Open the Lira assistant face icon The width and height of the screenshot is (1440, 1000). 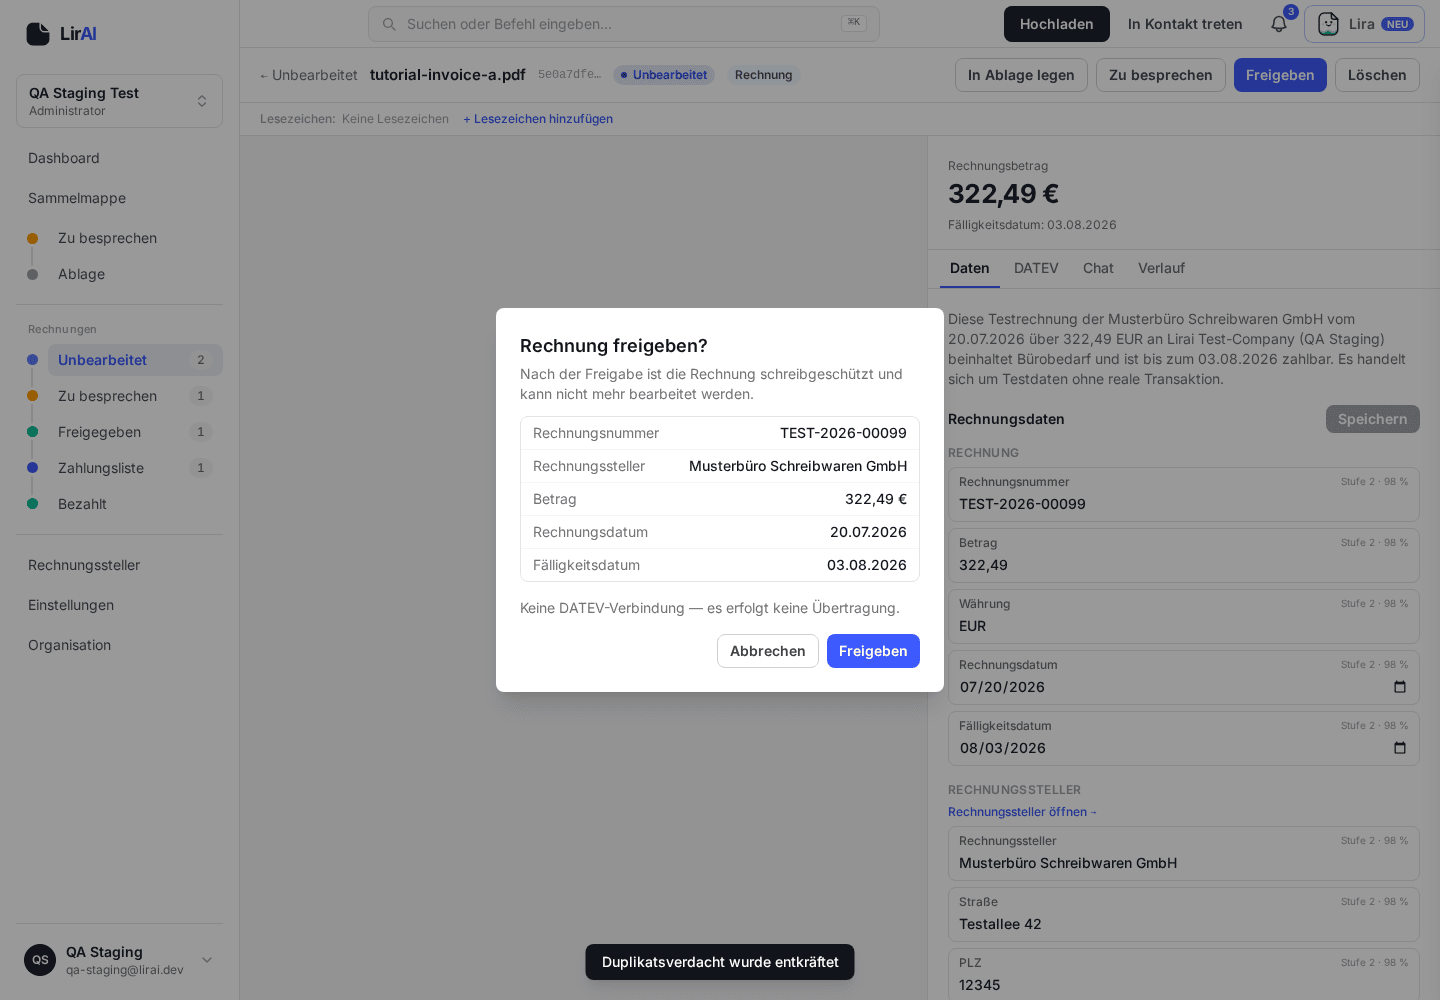(1328, 24)
